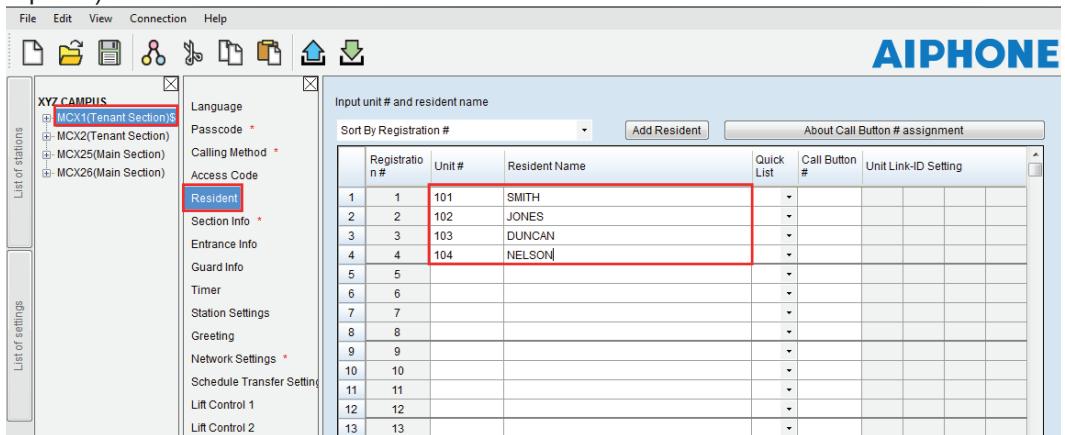Close the settings list panel
This screenshot has width=1065, height=435.
(x=310, y=84)
